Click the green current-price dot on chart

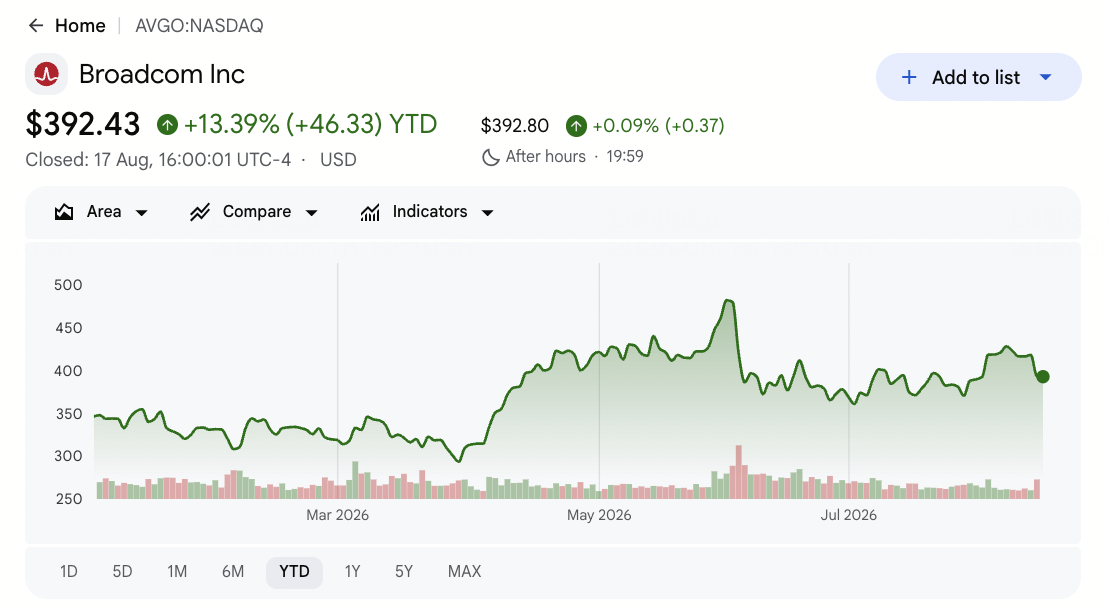coord(1043,377)
